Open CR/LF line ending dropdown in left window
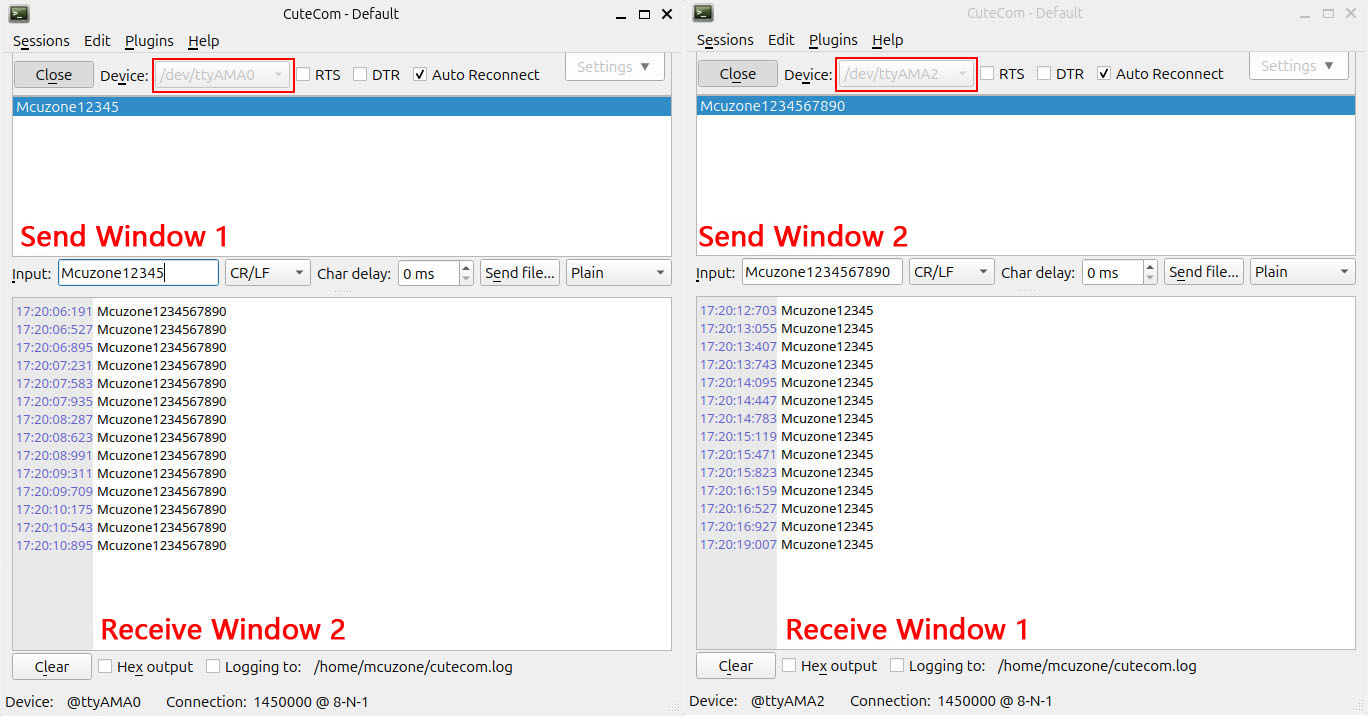 tap(268, 273)
